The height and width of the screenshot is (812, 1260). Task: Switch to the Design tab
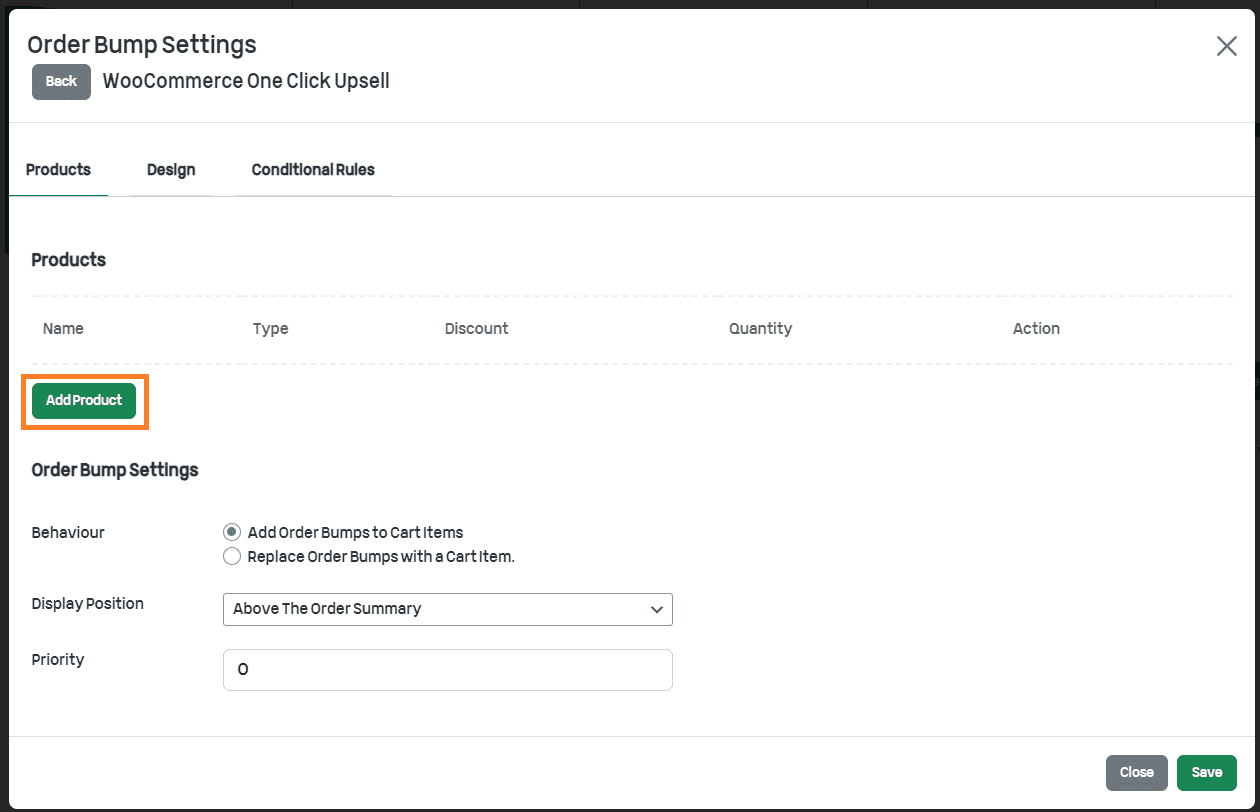point(171,170)
